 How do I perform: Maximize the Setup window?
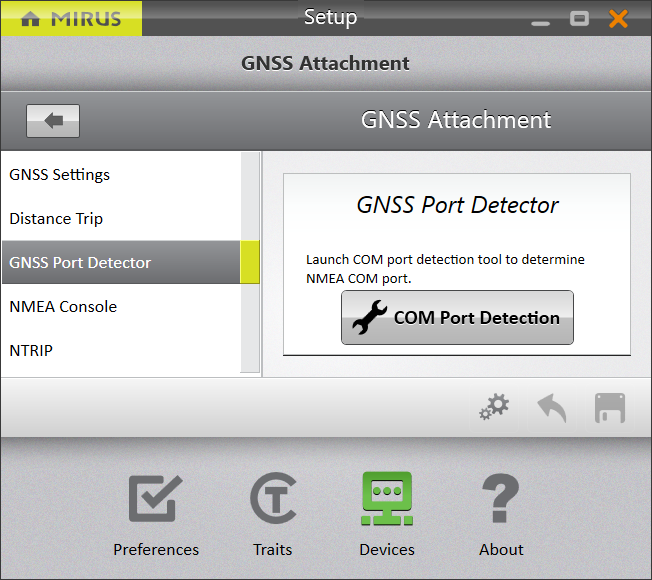point(579,19)
